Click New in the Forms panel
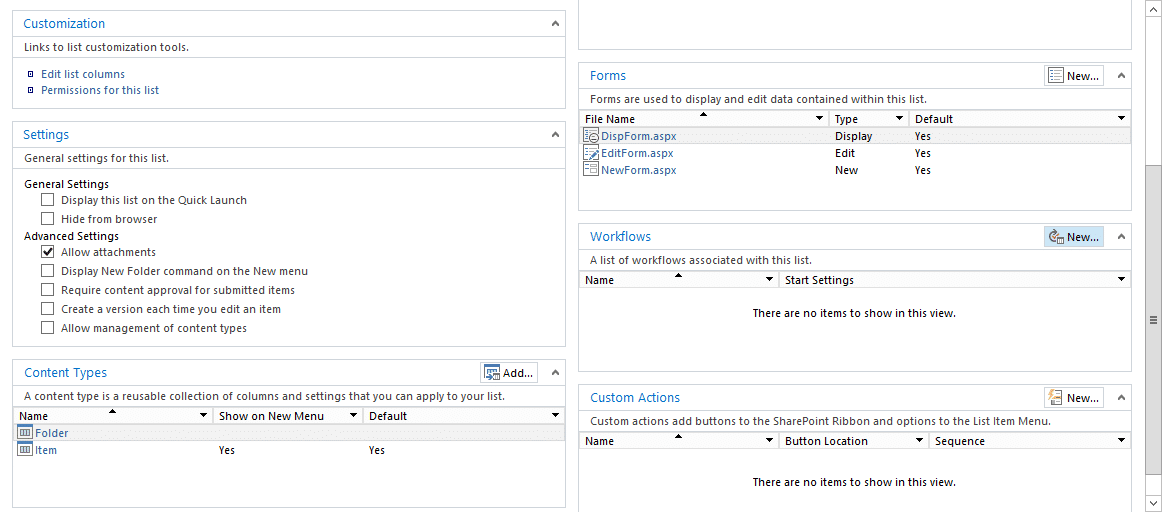This screenshot has height=512, width=1162. [1074, 76]
